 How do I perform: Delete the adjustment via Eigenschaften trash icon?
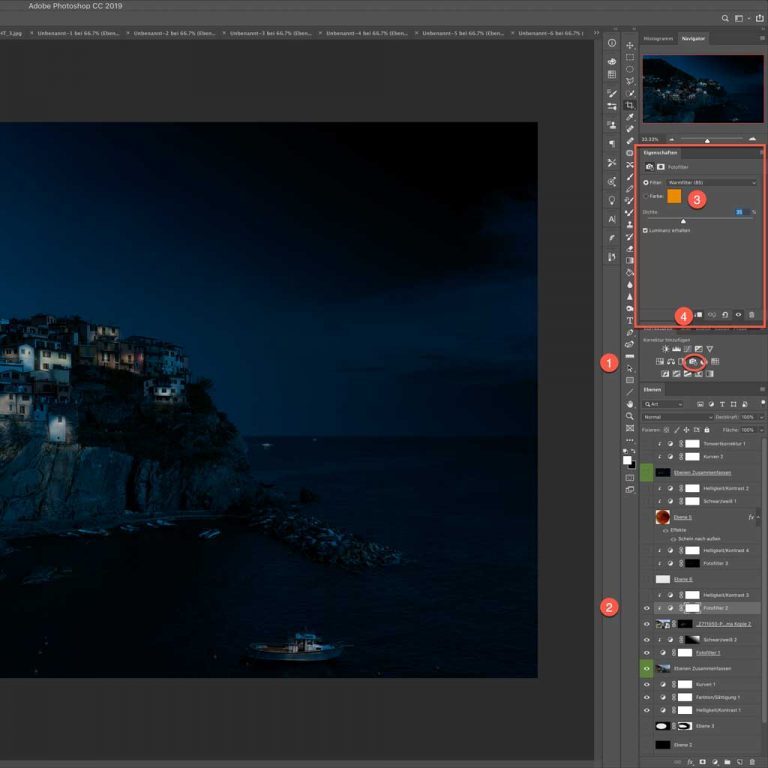[x=752, y=315]
